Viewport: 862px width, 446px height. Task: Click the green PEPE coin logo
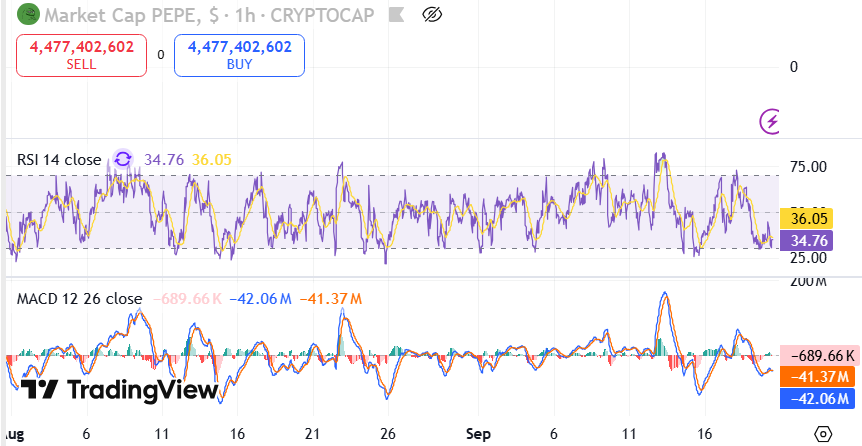30,15
